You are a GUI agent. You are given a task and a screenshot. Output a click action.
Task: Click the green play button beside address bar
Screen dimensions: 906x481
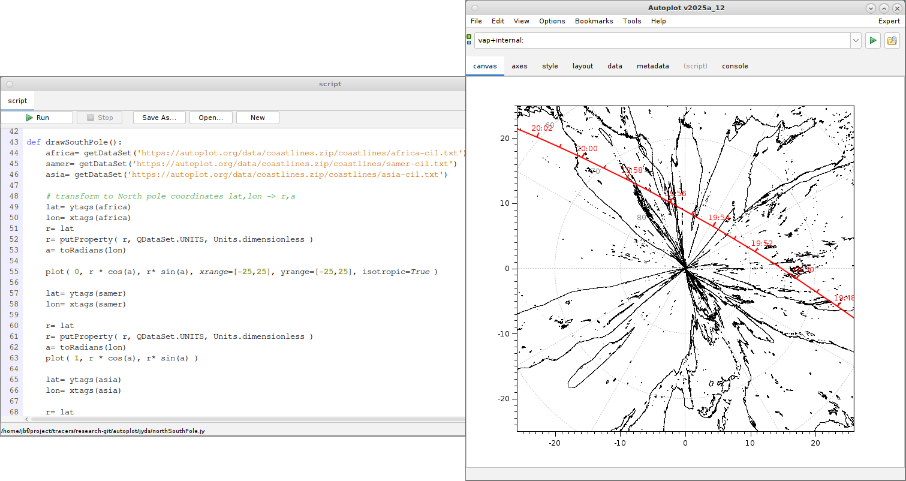873,40
